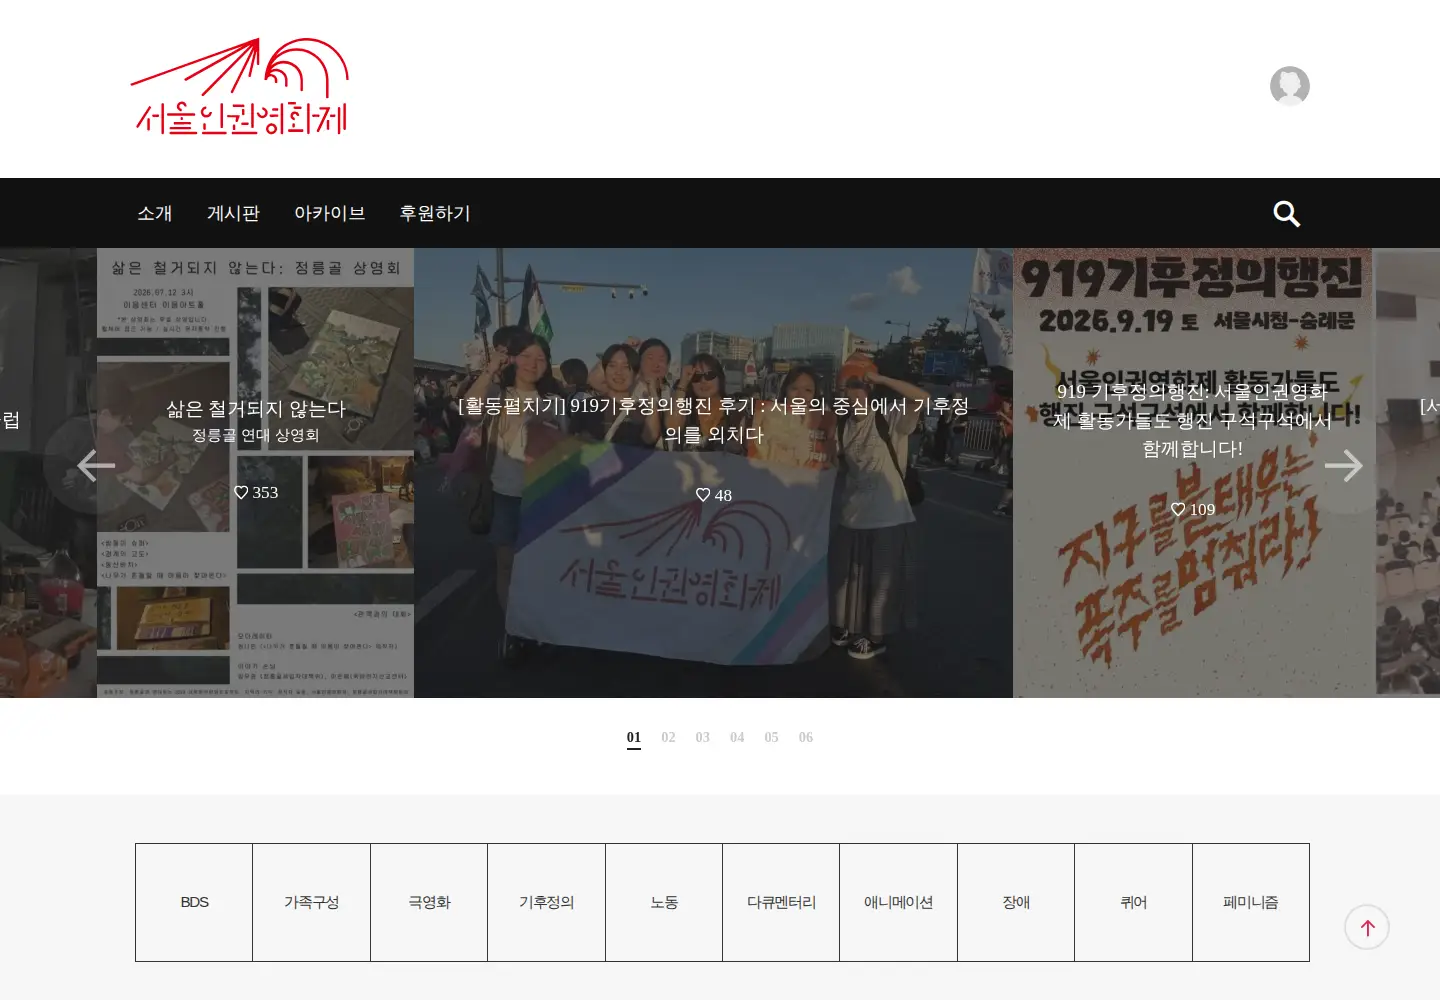This screenshot has height=1000, width=1440.
Task: Jump to slide 02
Action: pyautogui.click(x=668, y=738)
